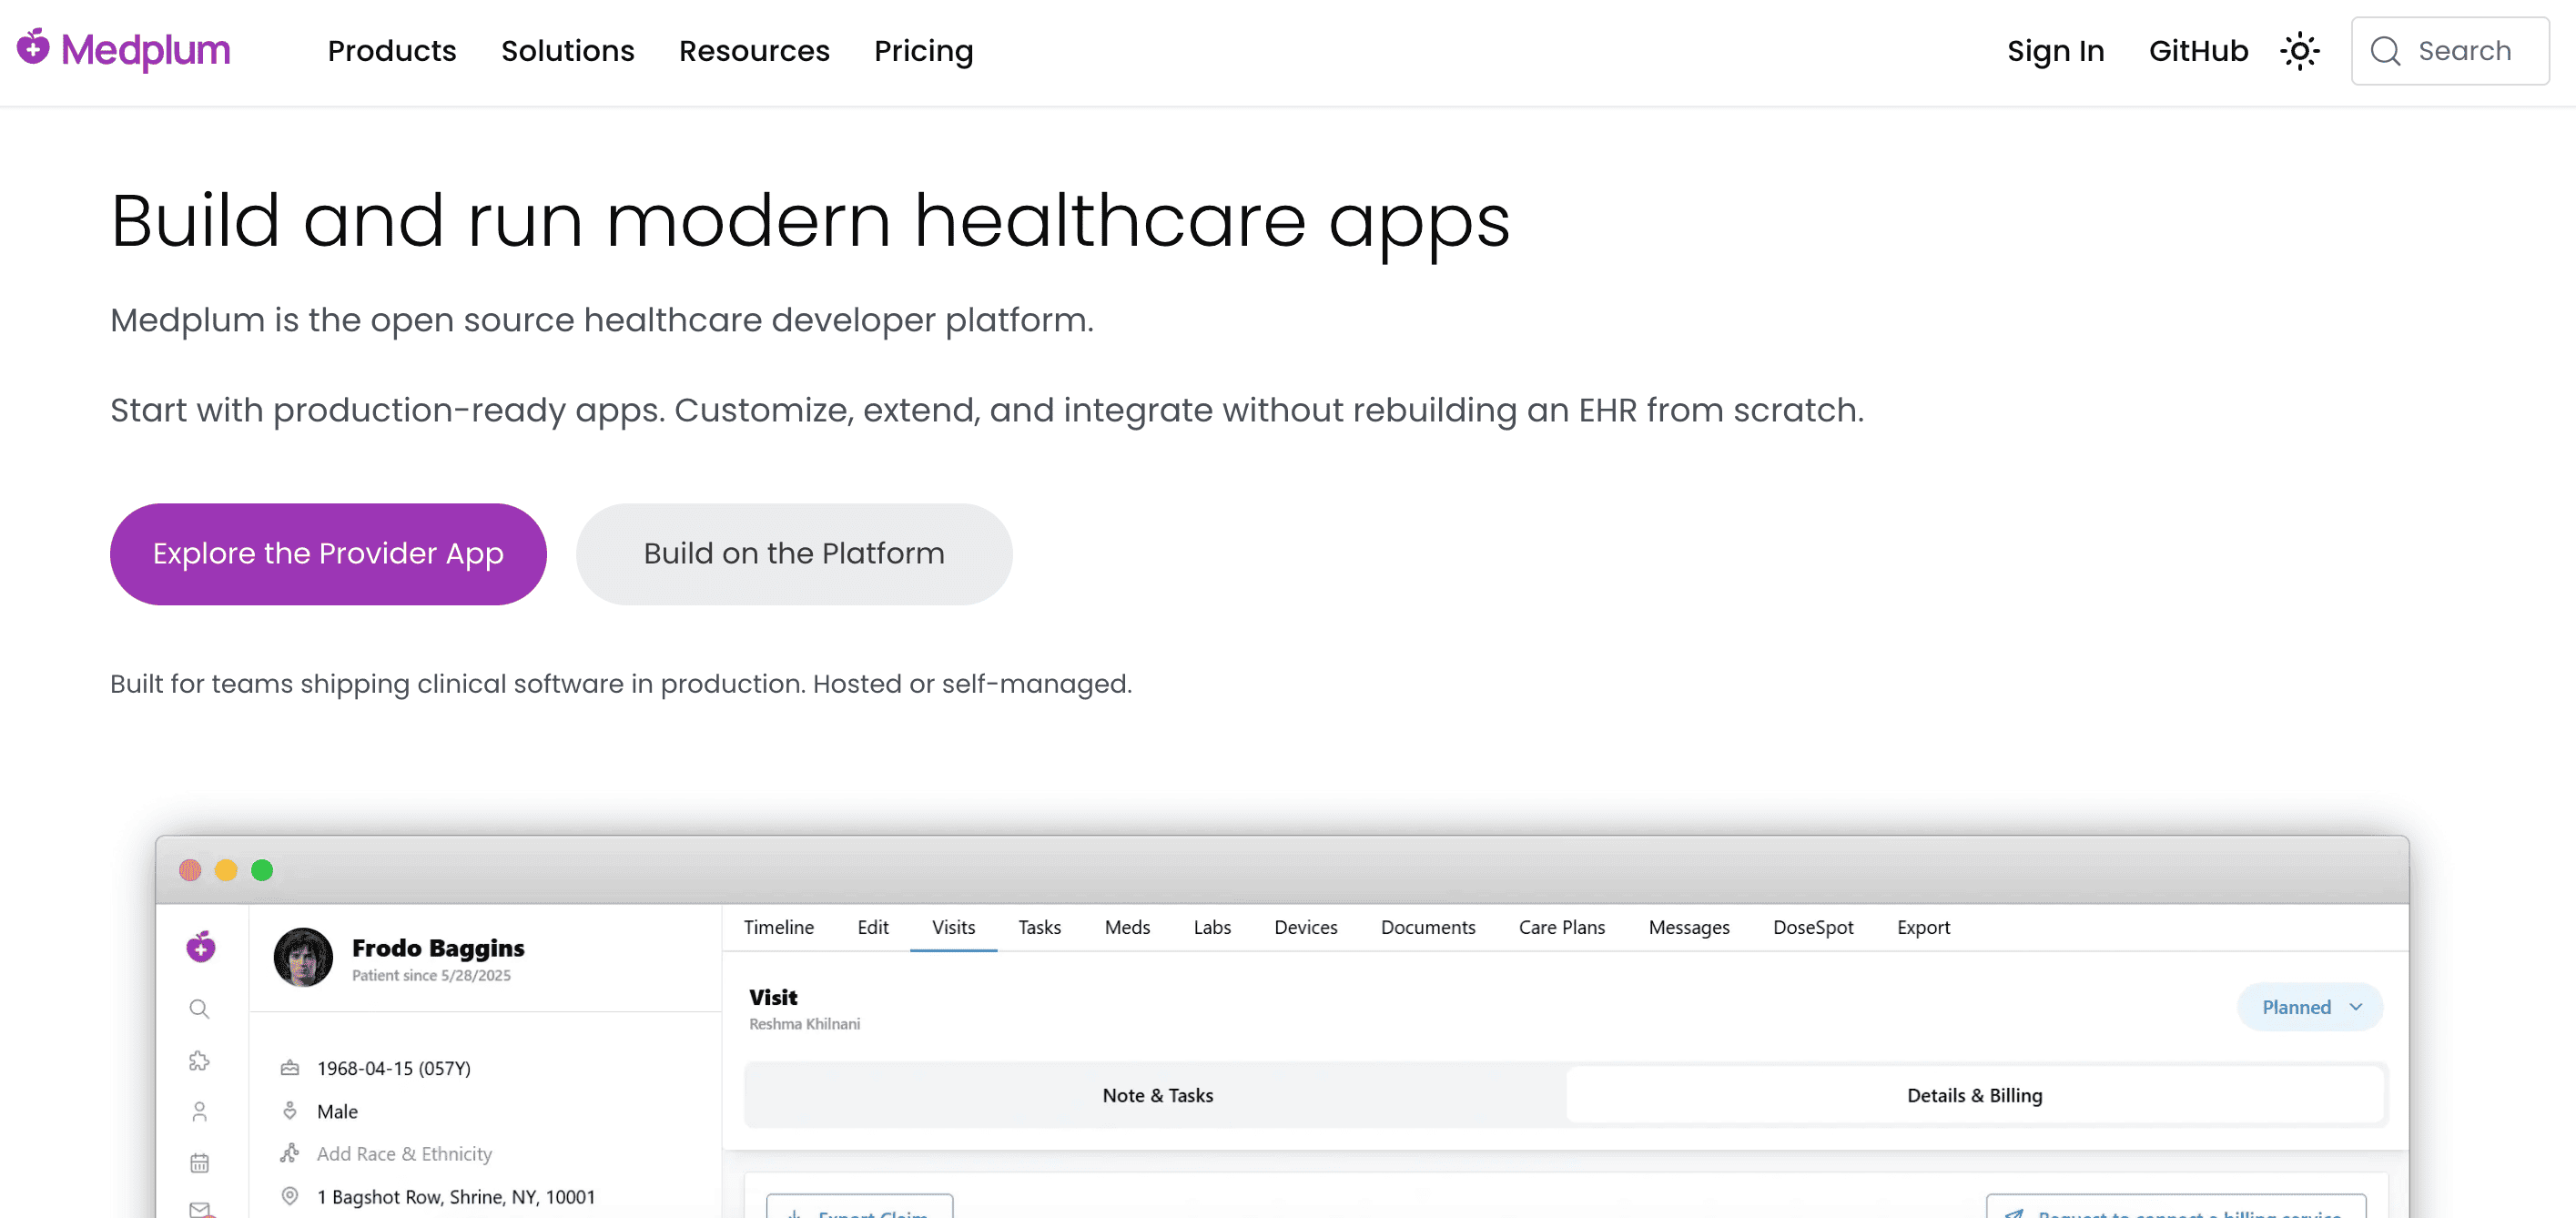
Task: Click Frodo Baggins patient avatar
Action: [x=303, y=957]
